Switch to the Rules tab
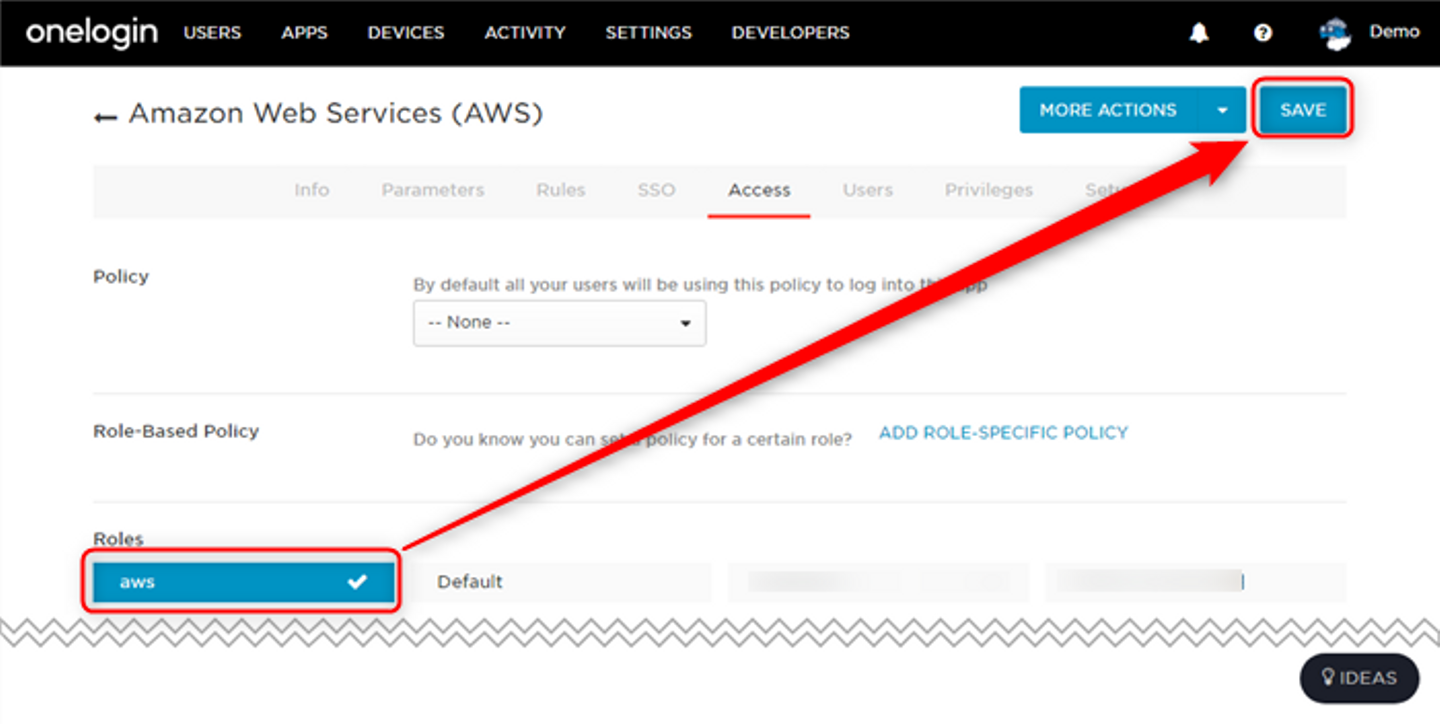Image resolution: width=1440 pixels, height=724 pixels. click(561, 190)
